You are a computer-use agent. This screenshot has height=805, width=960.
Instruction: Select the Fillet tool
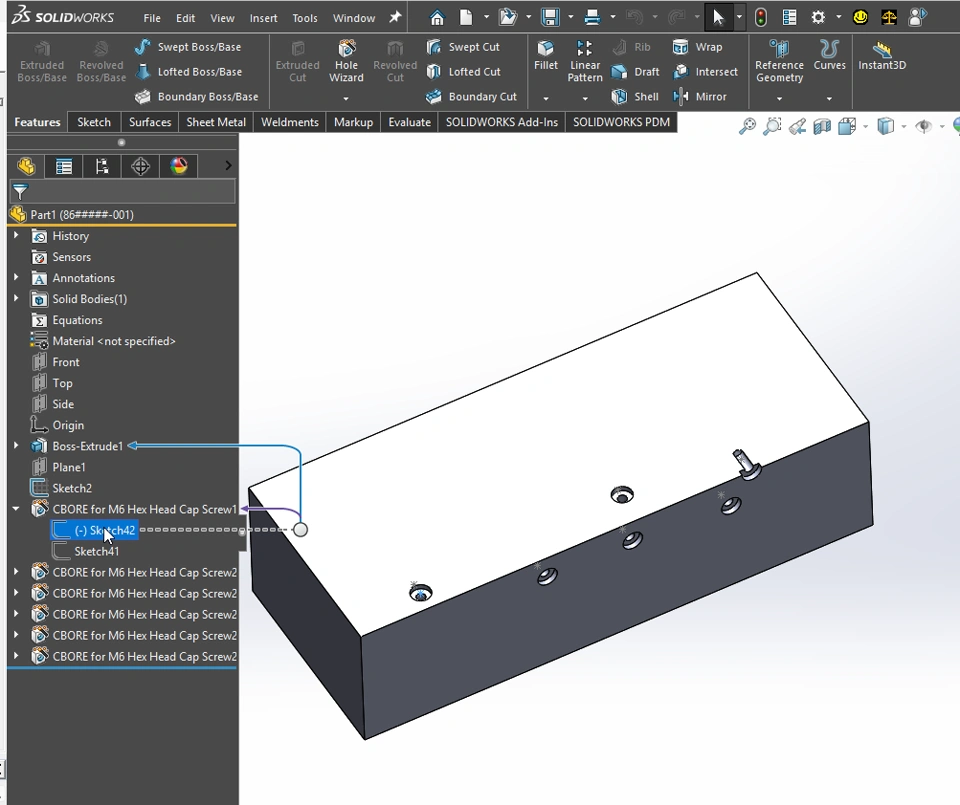tap(546, 55)
